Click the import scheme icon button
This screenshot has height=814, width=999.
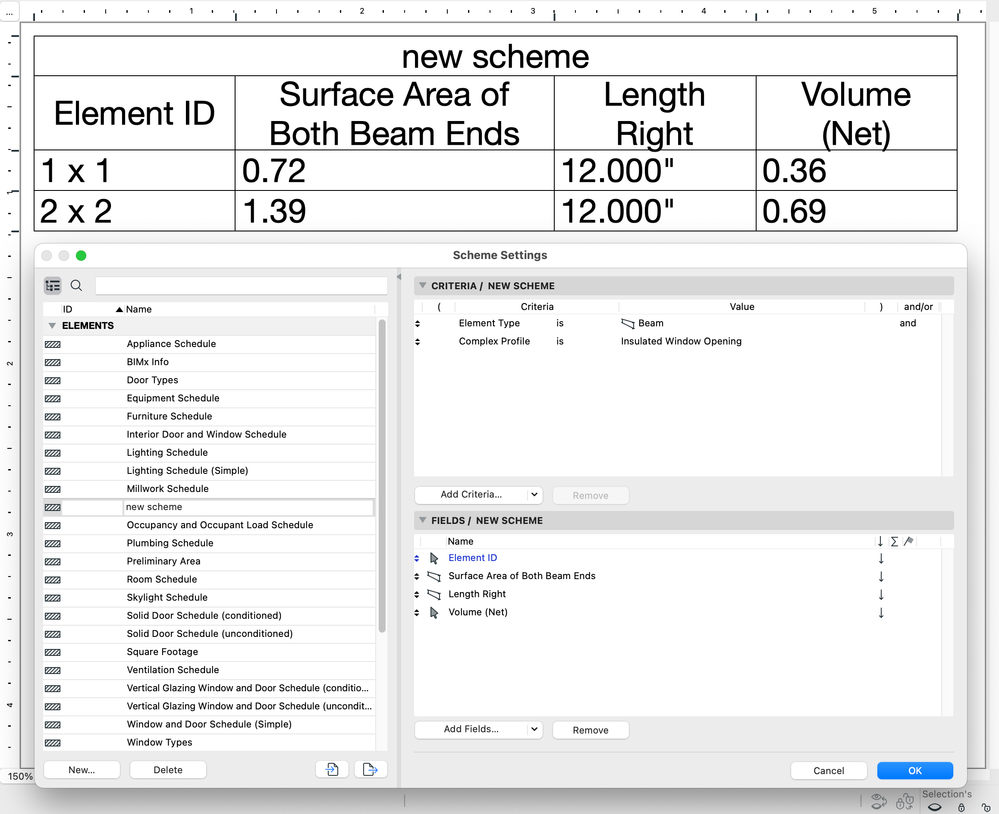pos(331,769)
